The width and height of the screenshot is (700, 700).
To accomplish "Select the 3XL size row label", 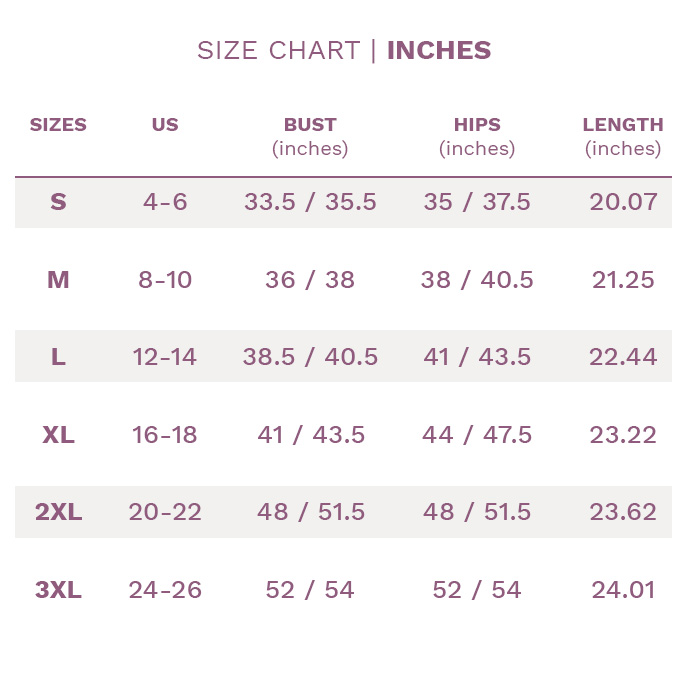I will click(x=58, y=590).
